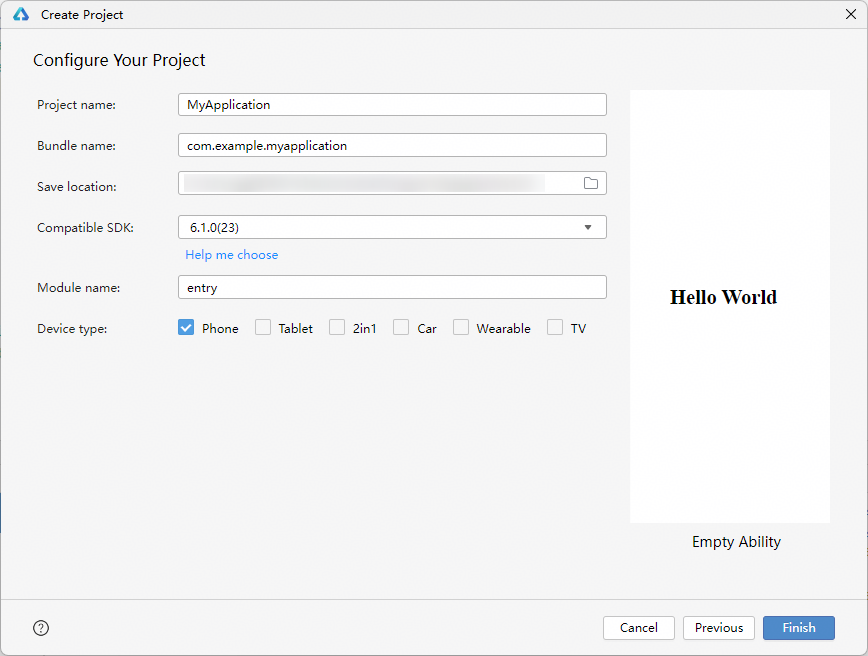Open the help question mark icon
This screenshot has height=656, width=868.
pyautogui.click(x=41, y=628)
